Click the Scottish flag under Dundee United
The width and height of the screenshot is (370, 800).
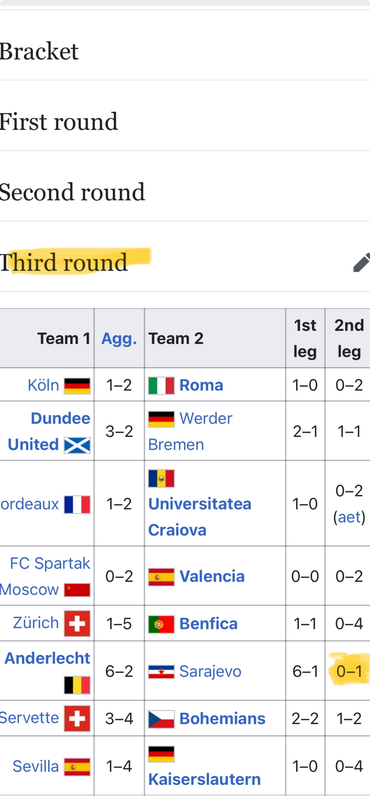77,445
